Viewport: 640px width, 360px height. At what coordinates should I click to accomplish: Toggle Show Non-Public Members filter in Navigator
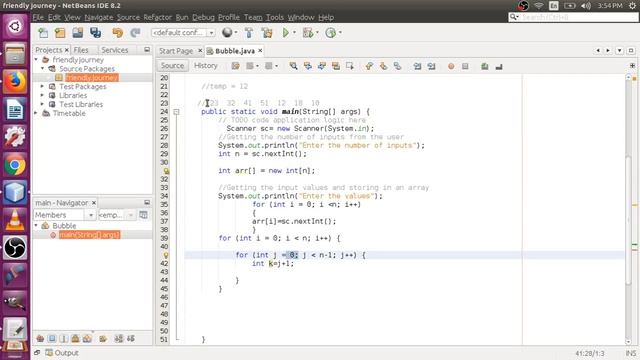click(76, 338)
